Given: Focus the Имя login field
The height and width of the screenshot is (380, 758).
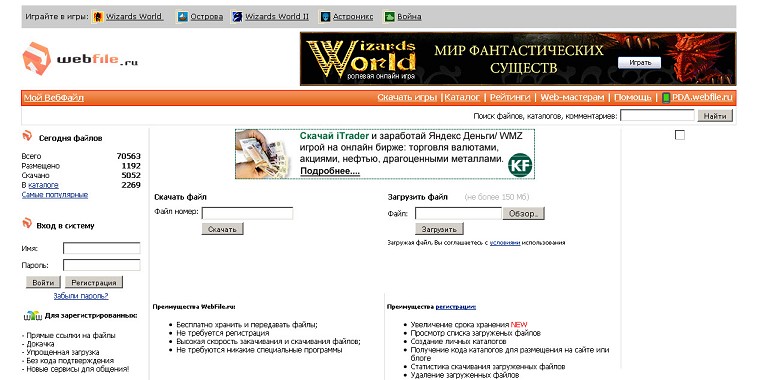Looking at the screenshot, I should (102, 248).
